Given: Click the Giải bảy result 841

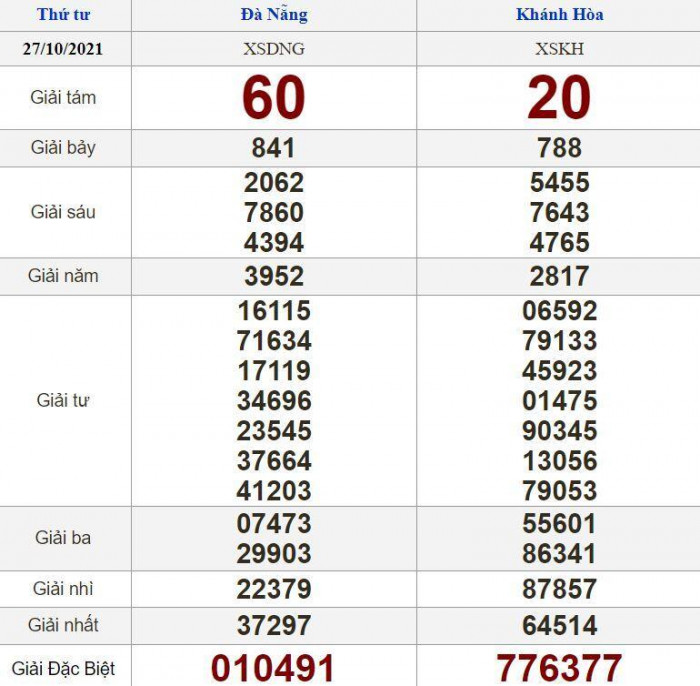Looking at the screenshot, I should point(273,148).
